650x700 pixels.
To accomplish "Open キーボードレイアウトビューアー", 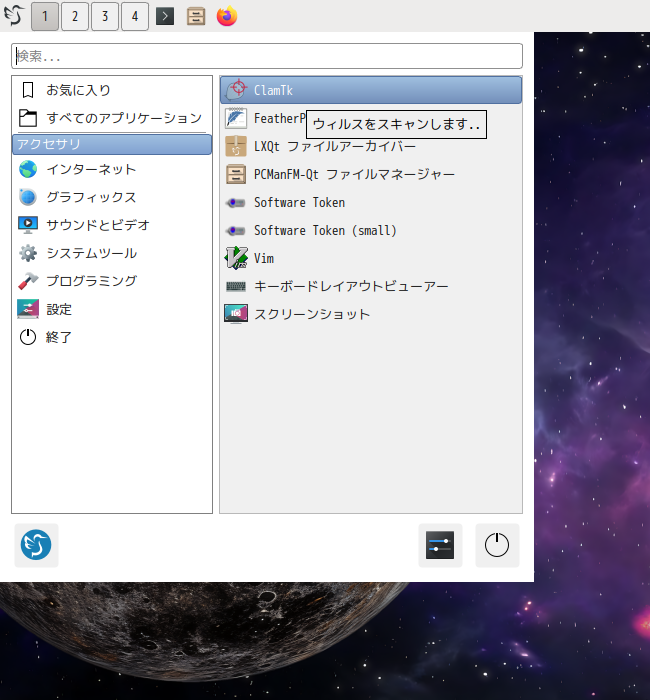I will click(371, 286).
